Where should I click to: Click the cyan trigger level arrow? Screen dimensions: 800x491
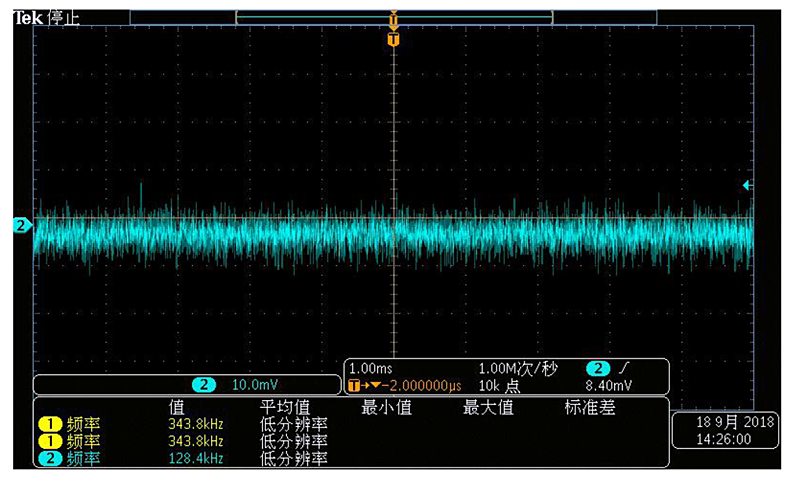click(747, 185)
